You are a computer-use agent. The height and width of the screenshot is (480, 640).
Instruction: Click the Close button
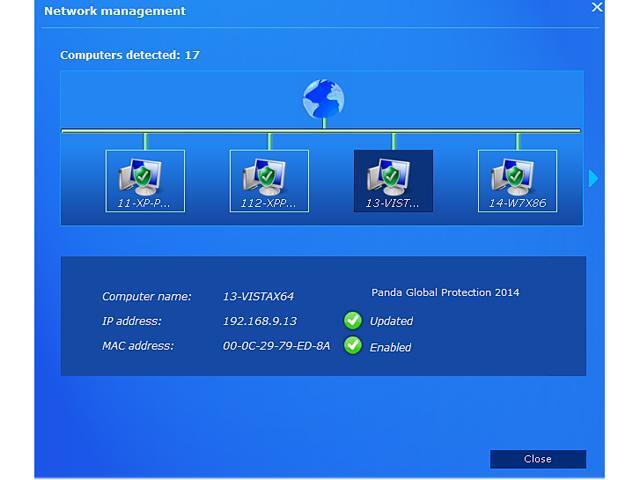pos(538,459)
